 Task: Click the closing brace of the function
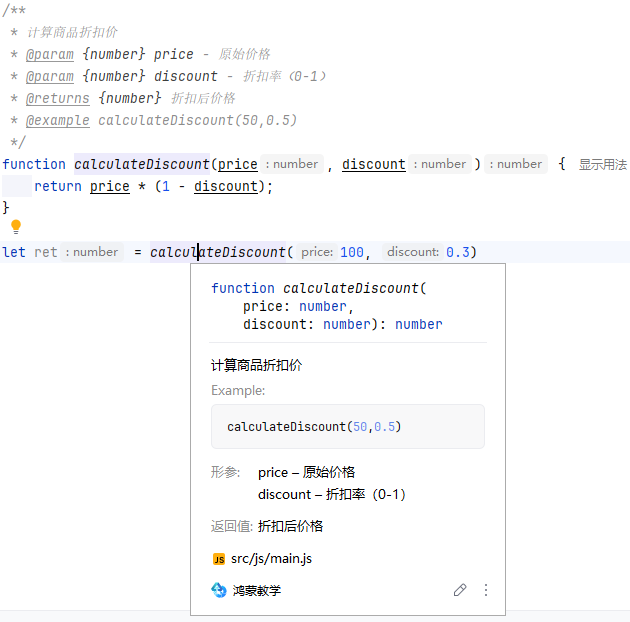tap(6, 208)
